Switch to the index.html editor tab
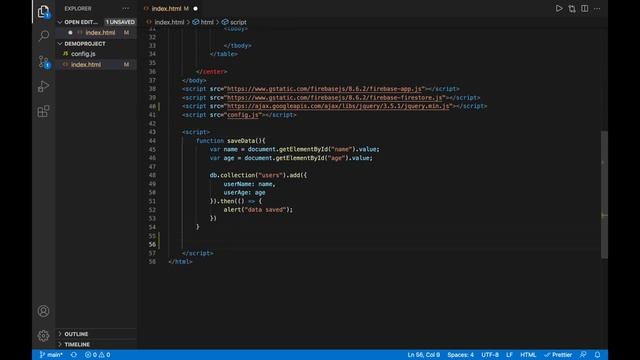The height and width of the screenshot is (360, 640). click(166, 8)
